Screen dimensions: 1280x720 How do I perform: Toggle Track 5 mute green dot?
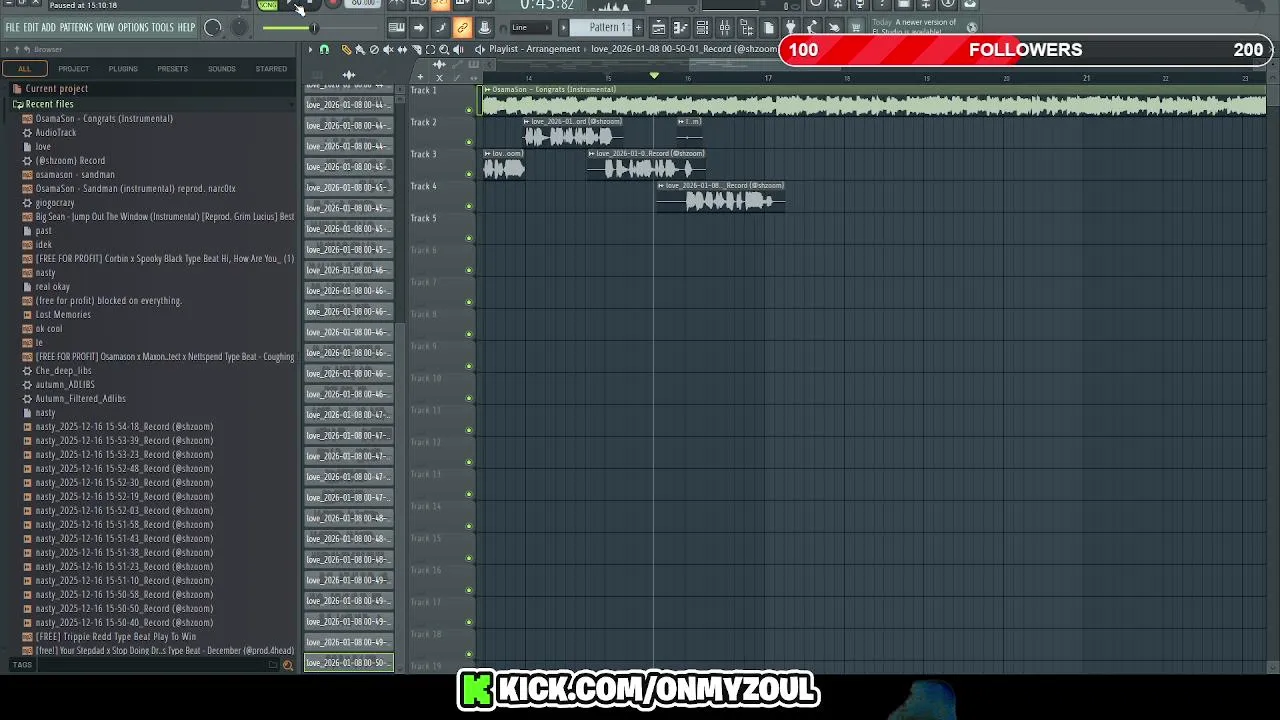click(469, 238)
